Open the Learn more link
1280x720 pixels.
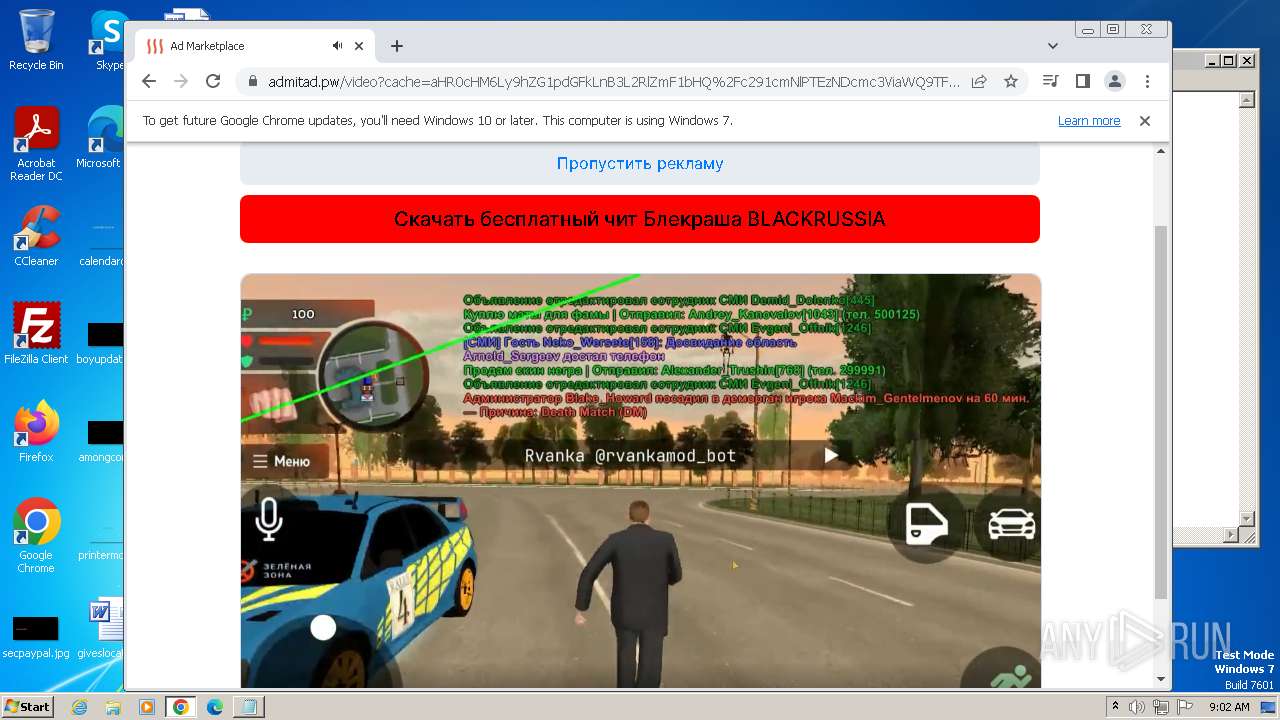click(1089, 121)
